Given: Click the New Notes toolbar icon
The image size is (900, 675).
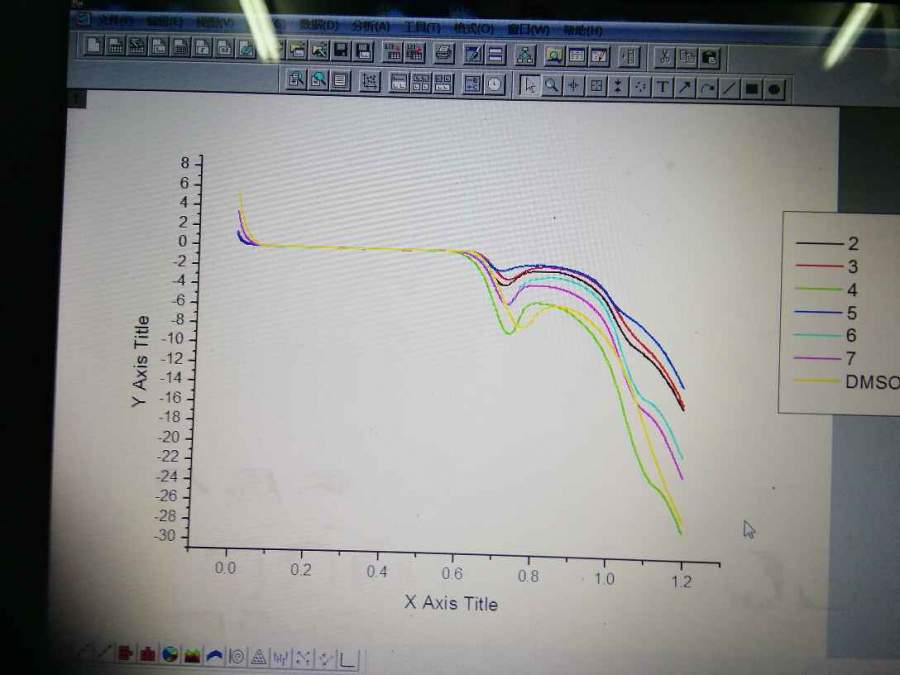Looking at the screenshot, I should coord(246,49).
